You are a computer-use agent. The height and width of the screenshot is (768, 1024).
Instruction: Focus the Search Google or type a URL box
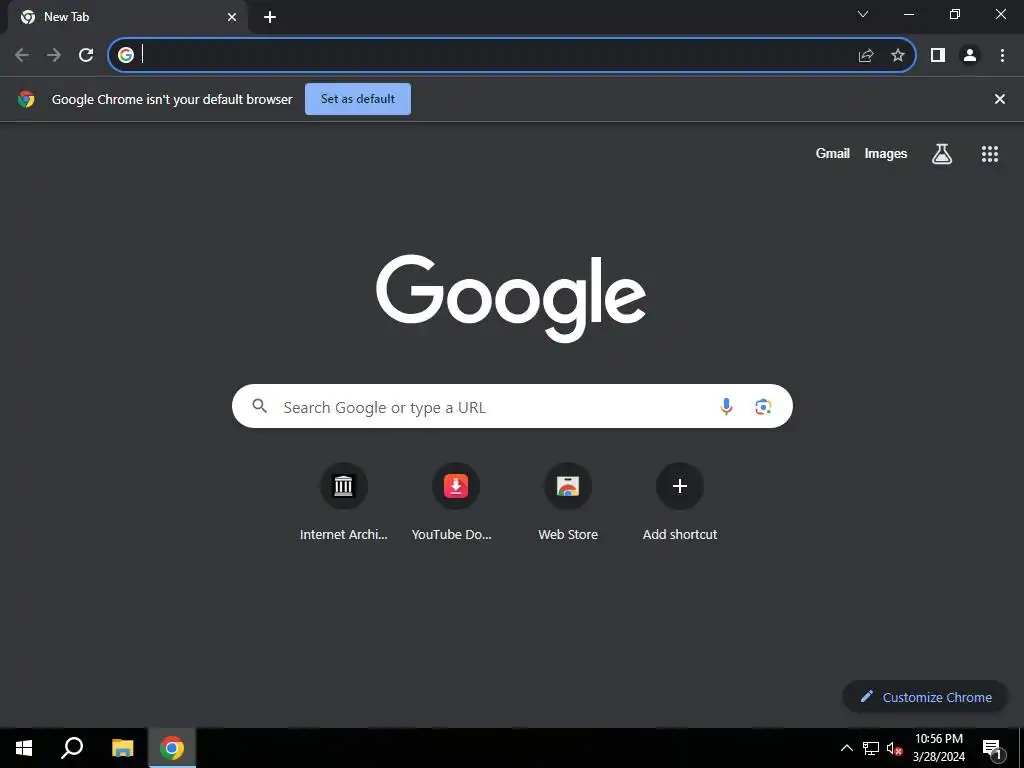(512, 406)
